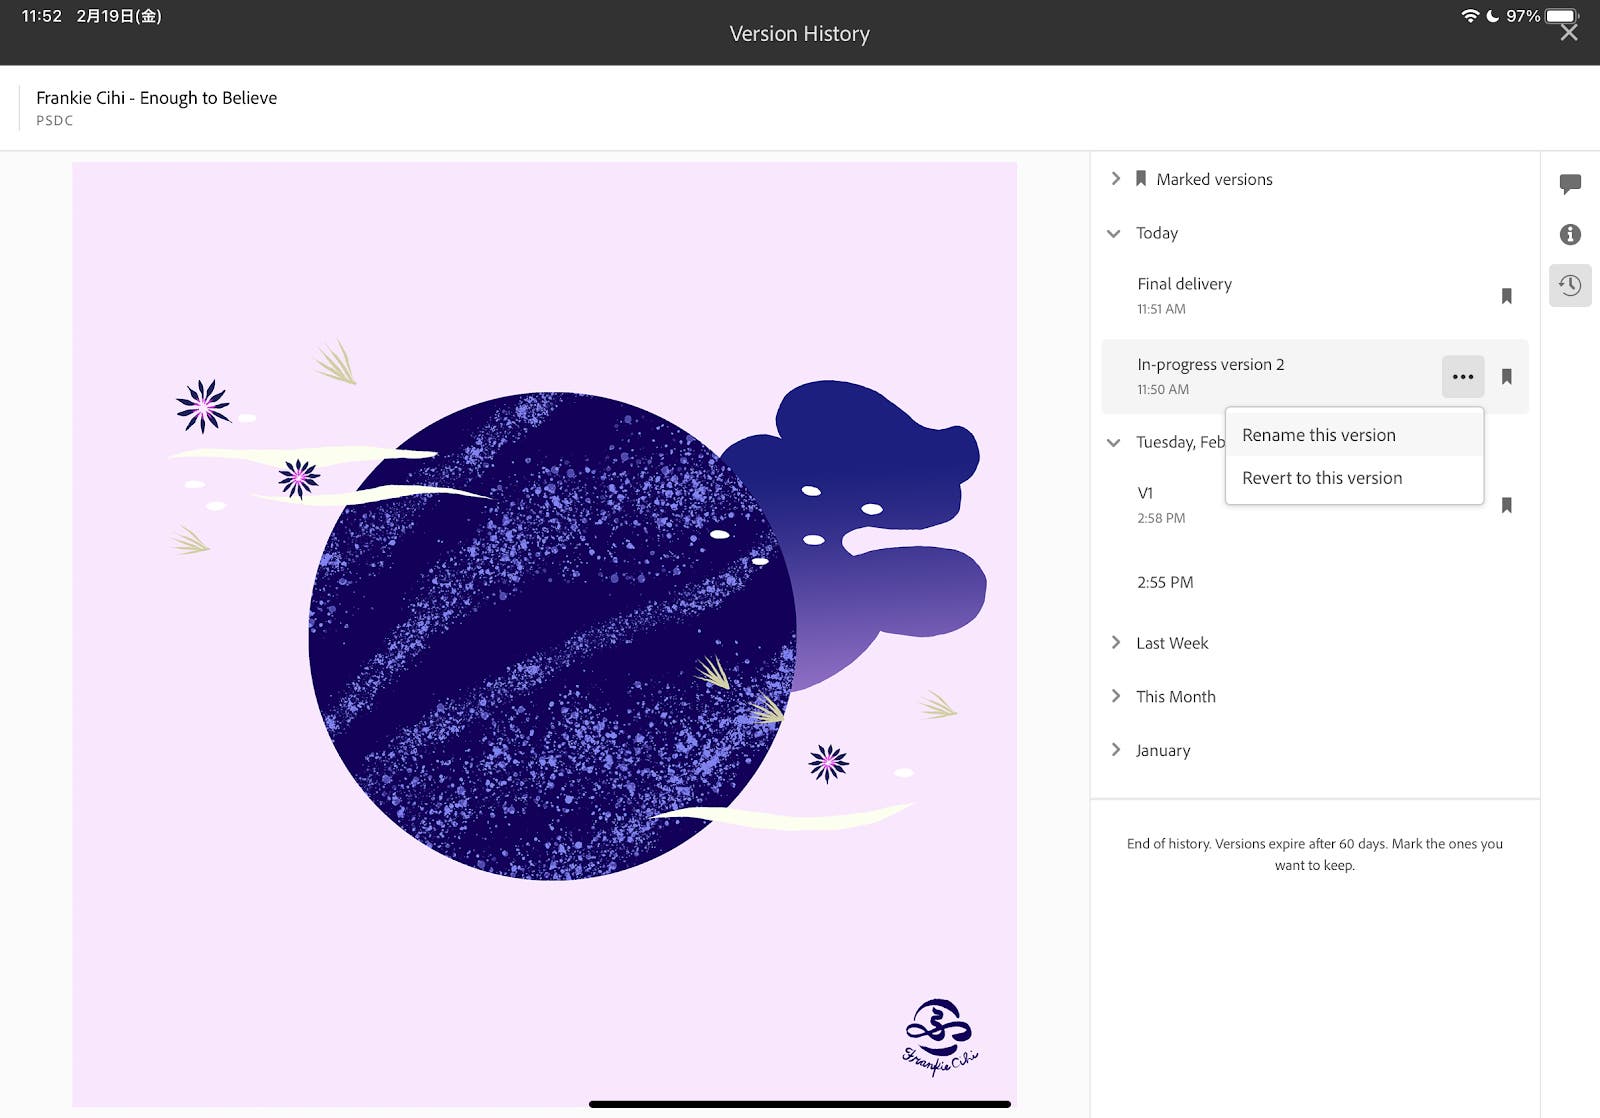Screen dimensions: 1600x1118
Task: Open three-dots menu for In-progress version 2
Action: pos(1462,377)
